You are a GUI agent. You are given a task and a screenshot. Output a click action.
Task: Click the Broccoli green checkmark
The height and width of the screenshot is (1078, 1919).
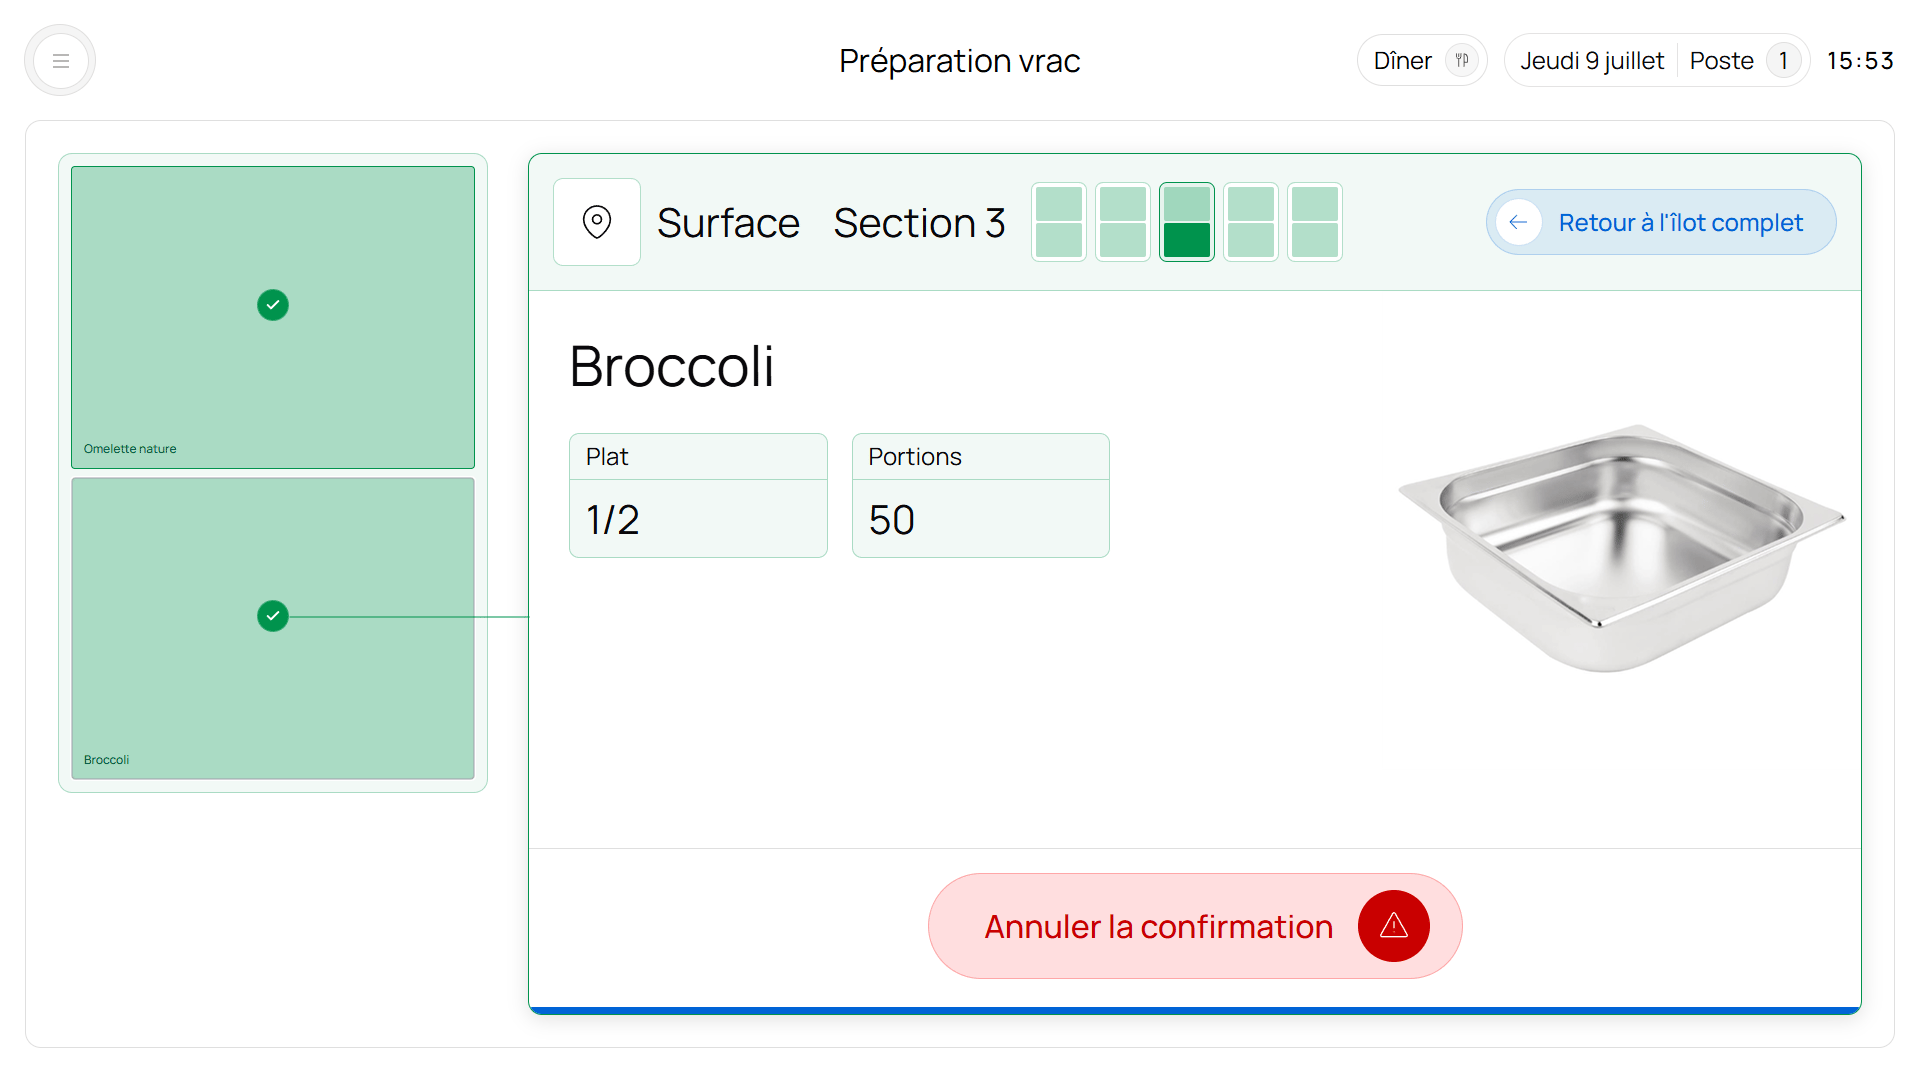(x=273, y=616)
